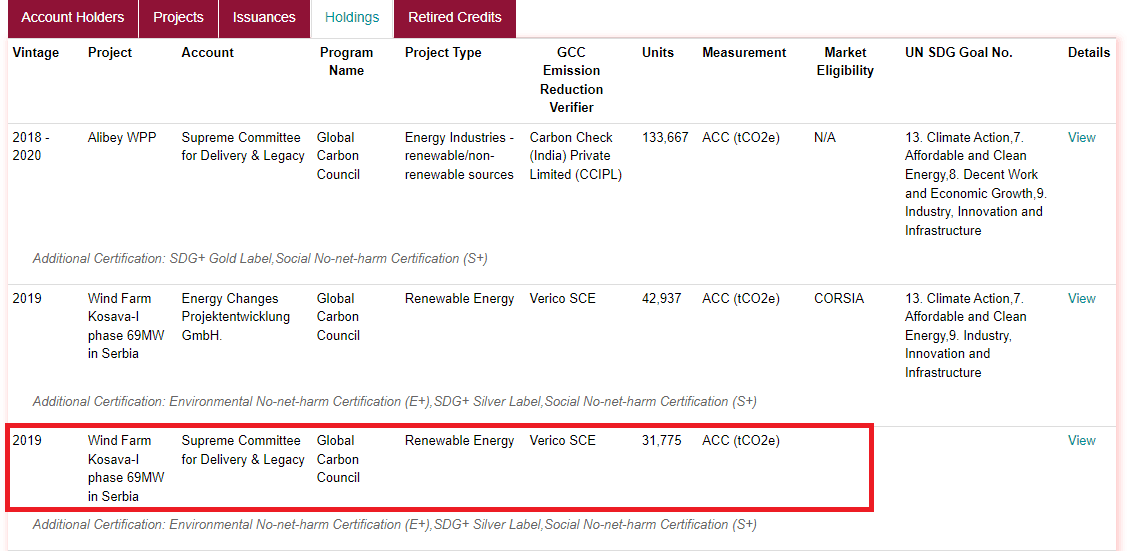The height and width of the screenshot is (551, 1127).
Task: Click the 2018 - 2020 vintage cell
Action: (31, 147)
